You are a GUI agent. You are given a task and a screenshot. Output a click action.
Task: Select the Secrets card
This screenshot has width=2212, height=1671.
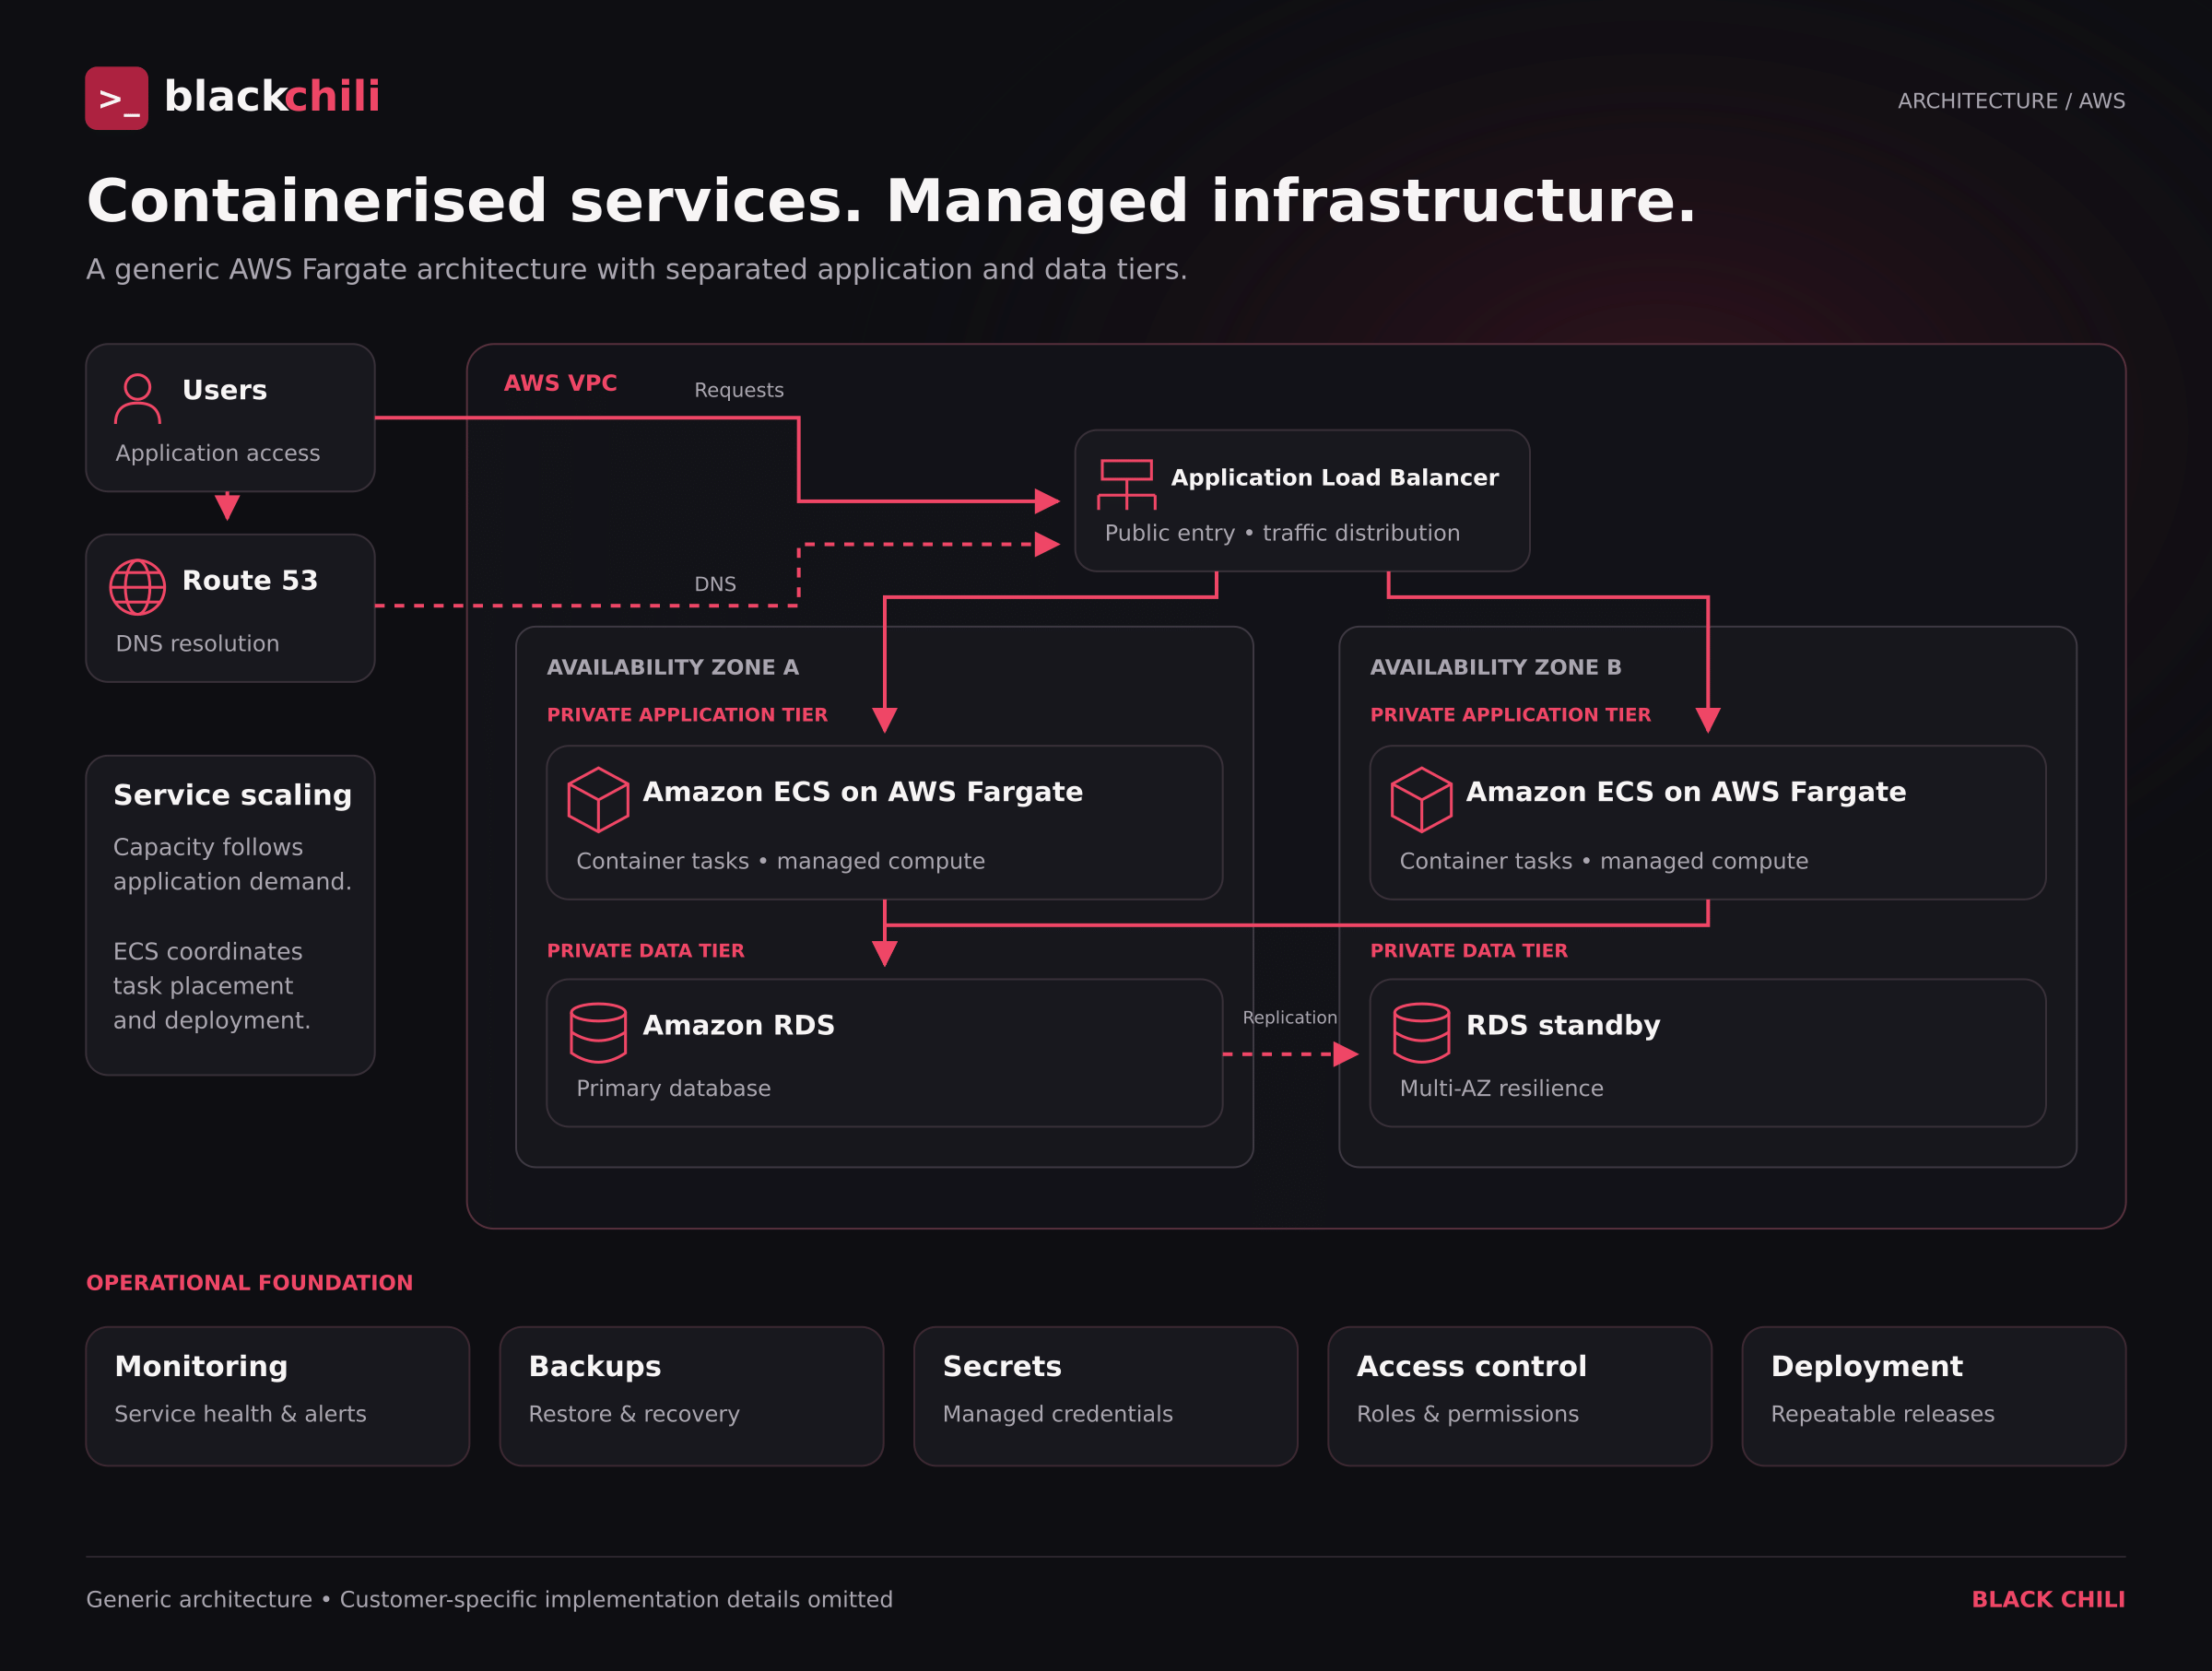pyautogui.click(x=1105, y=1396)
